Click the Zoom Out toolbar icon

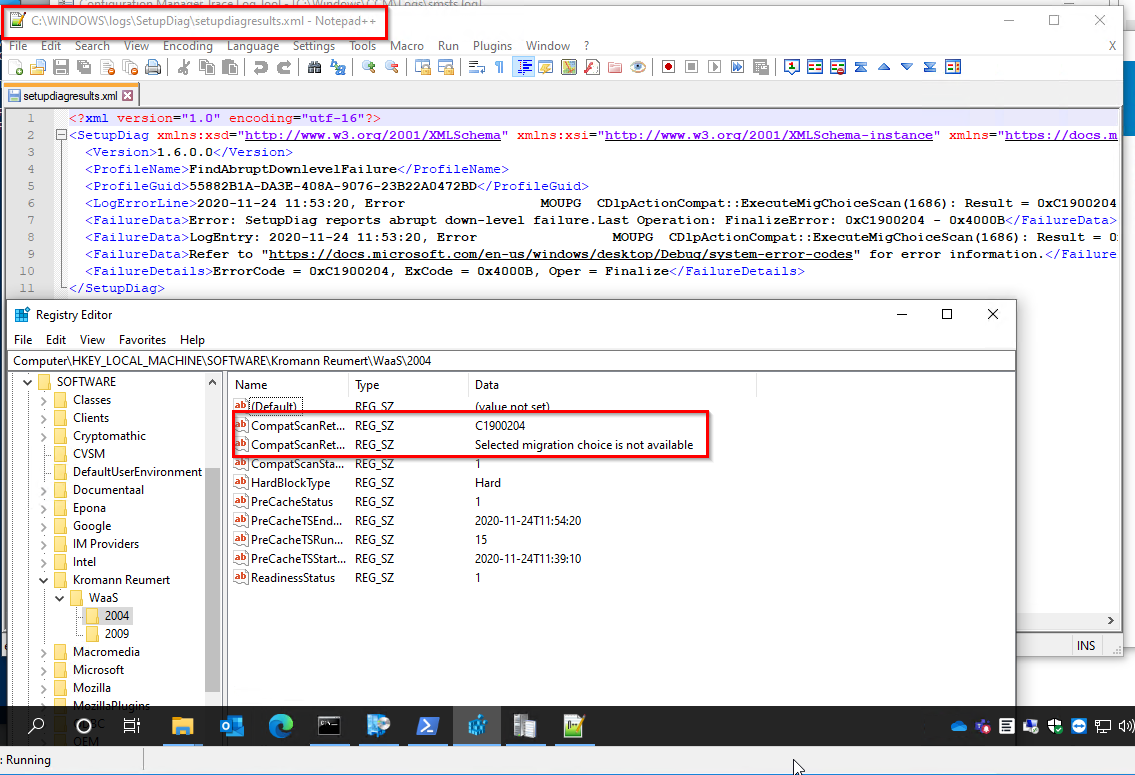pos(392,67)
